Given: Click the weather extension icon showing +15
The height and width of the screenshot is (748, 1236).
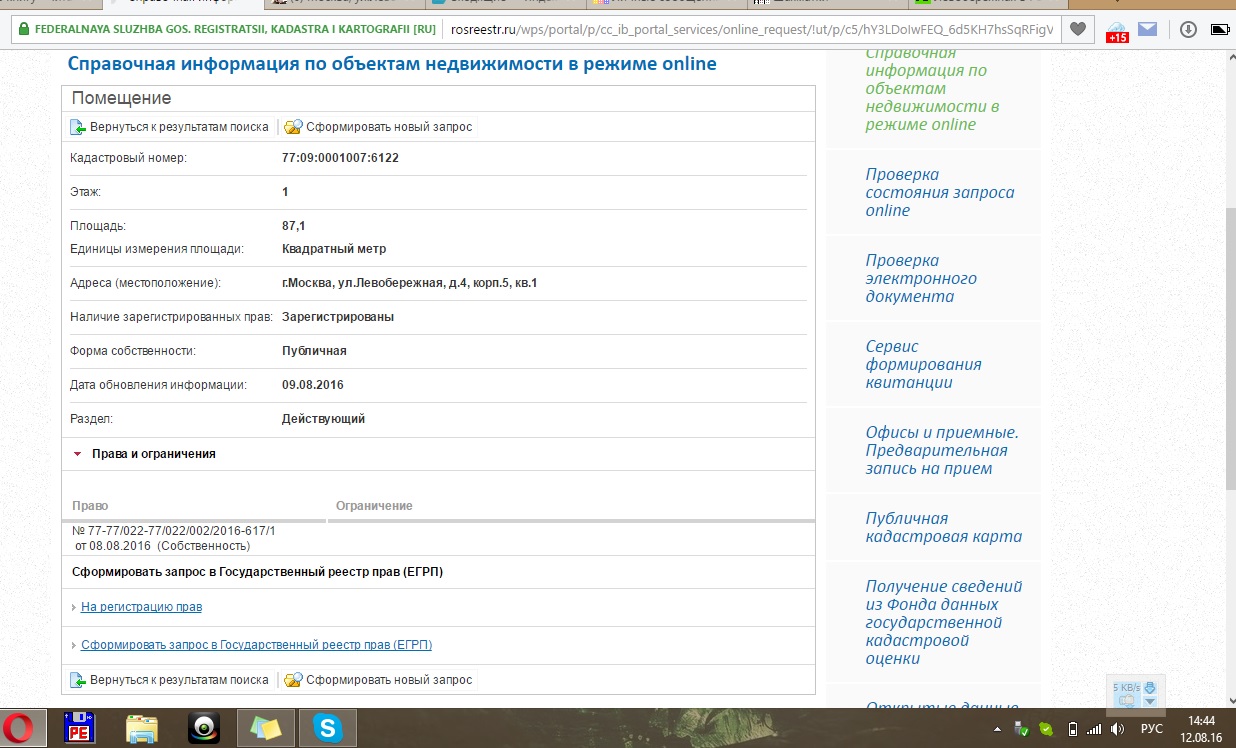Looking at the screenshot, I should [1117, 31].
